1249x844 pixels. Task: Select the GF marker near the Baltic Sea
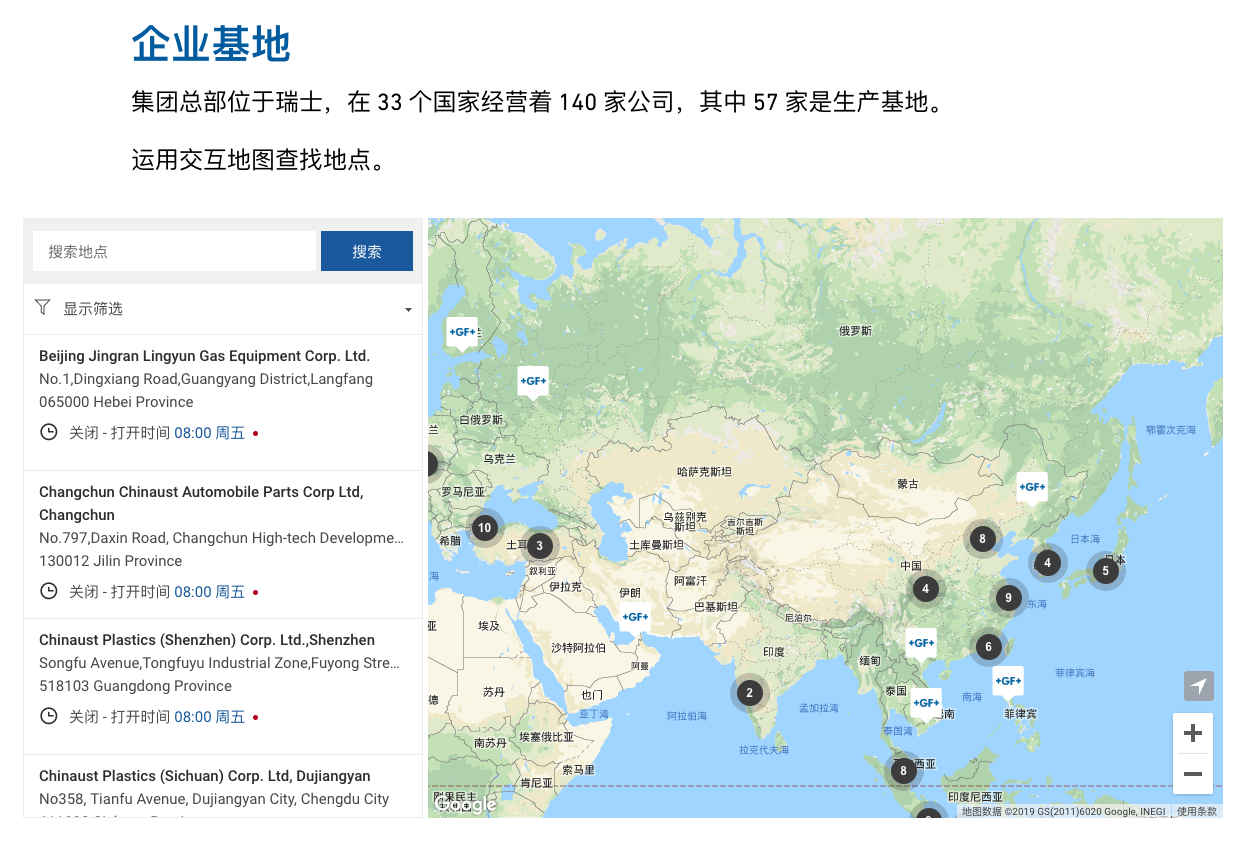click(x=462, y=331)
